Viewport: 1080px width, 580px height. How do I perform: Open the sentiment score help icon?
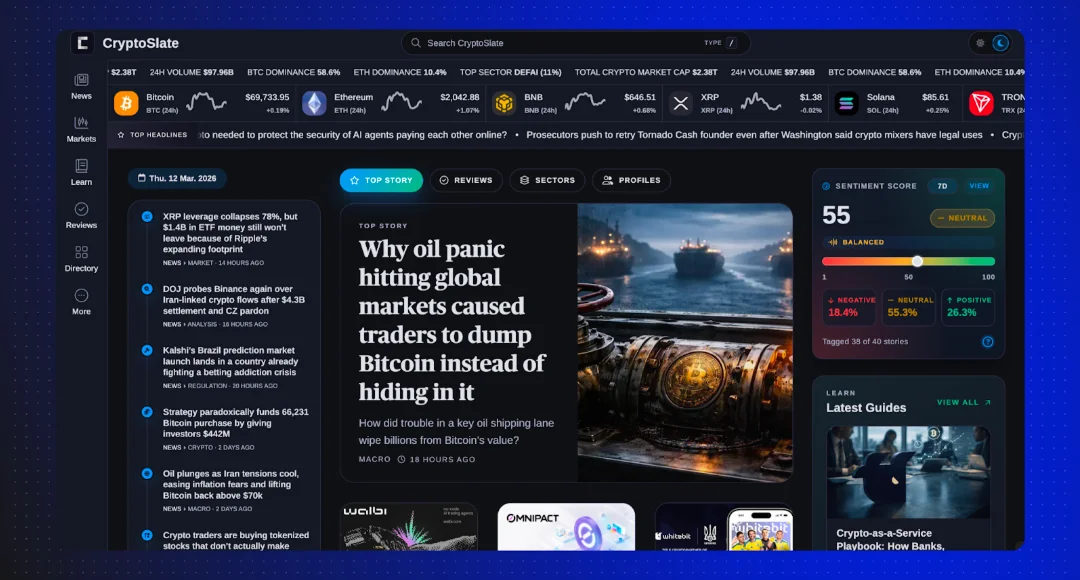point(988,342)
